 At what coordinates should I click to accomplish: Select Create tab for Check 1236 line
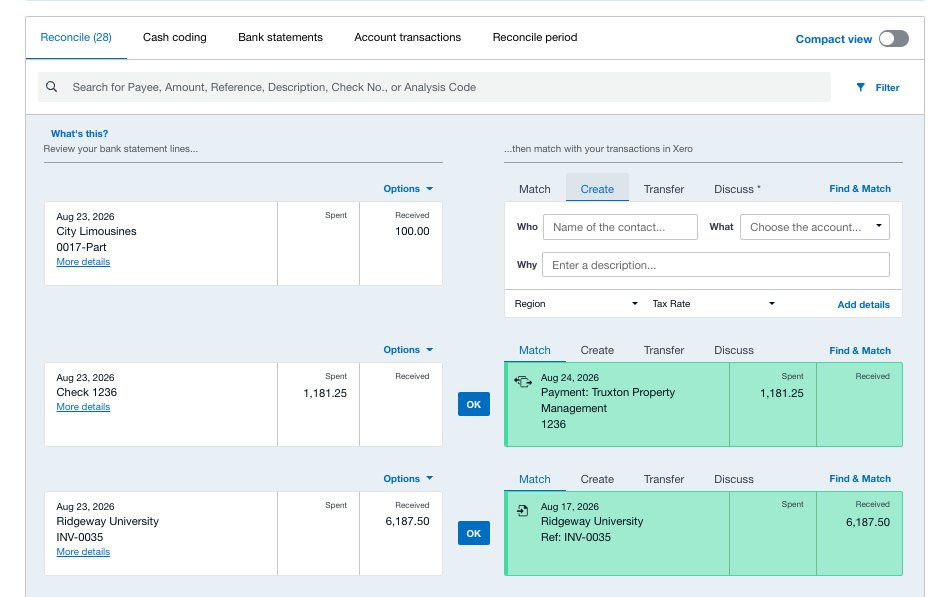point(597,350)
